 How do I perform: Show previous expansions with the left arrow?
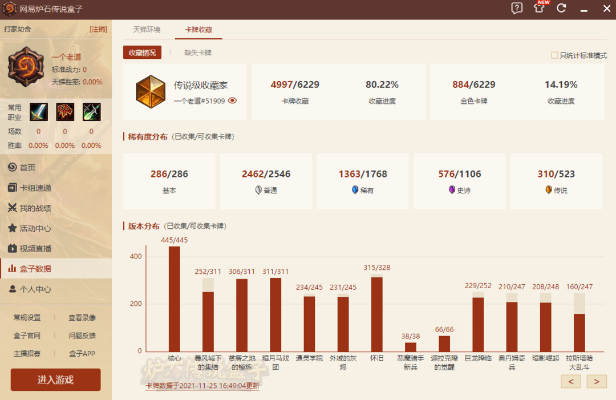click(570, 381)
